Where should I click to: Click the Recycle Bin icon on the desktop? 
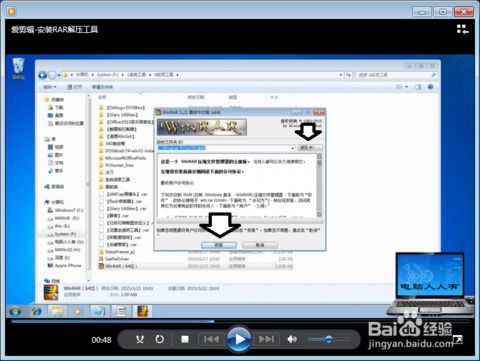18,68
